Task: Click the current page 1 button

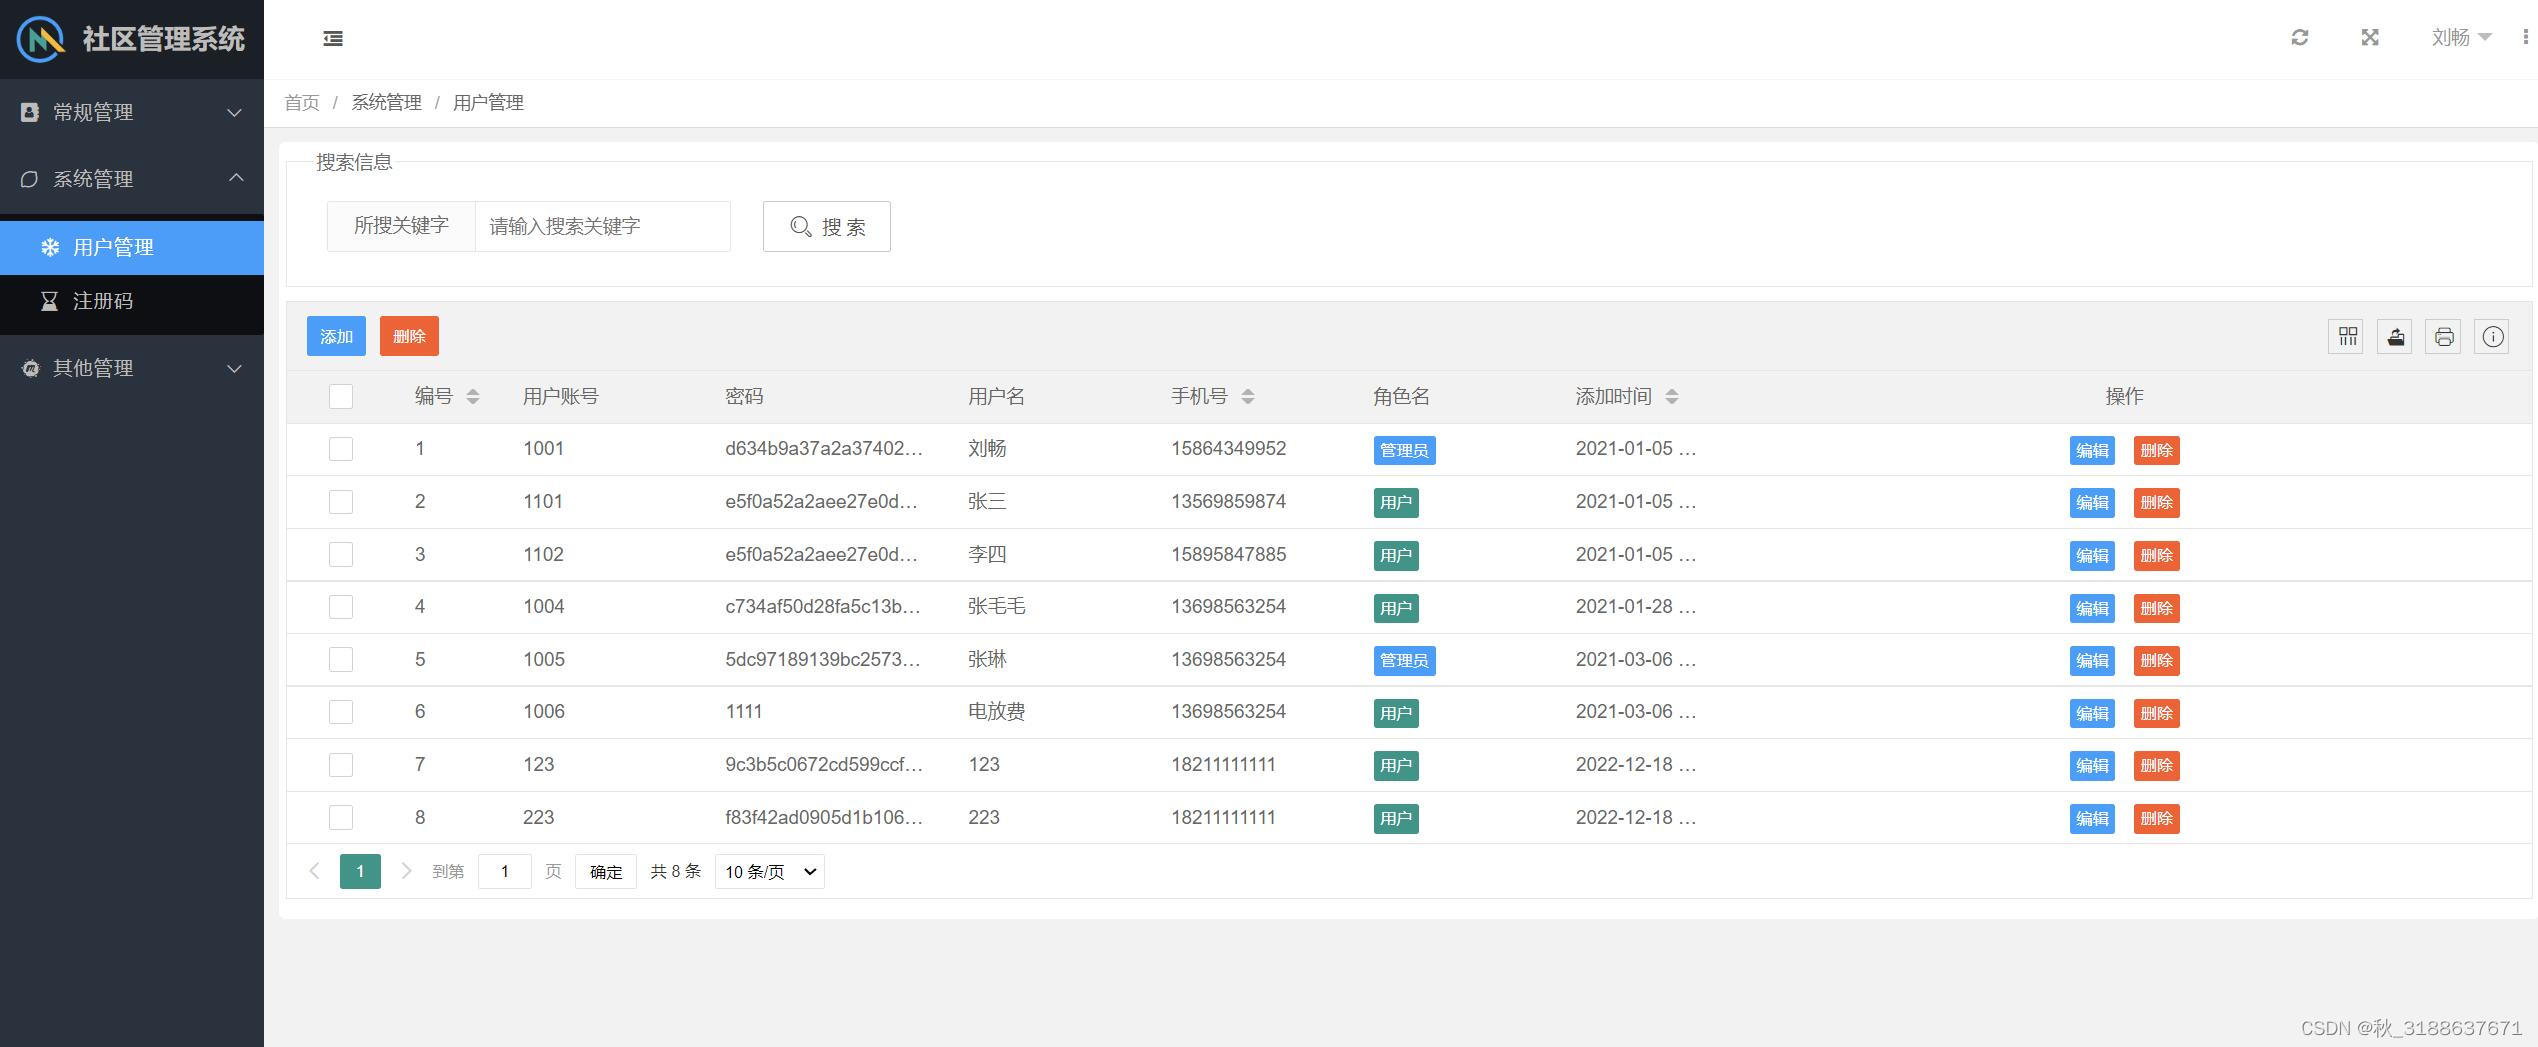Action: [x=360, y=871]
